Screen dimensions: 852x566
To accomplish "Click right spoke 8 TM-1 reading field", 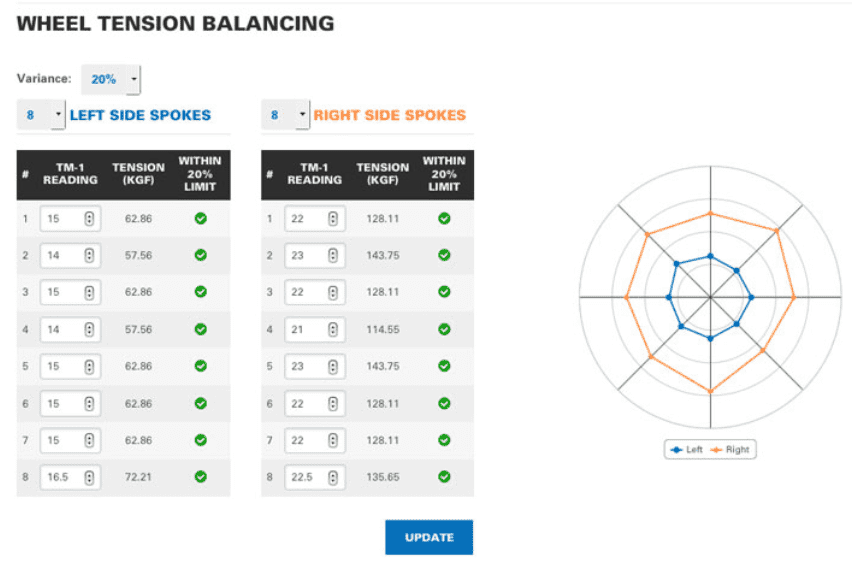I will [x=306, y=477].
